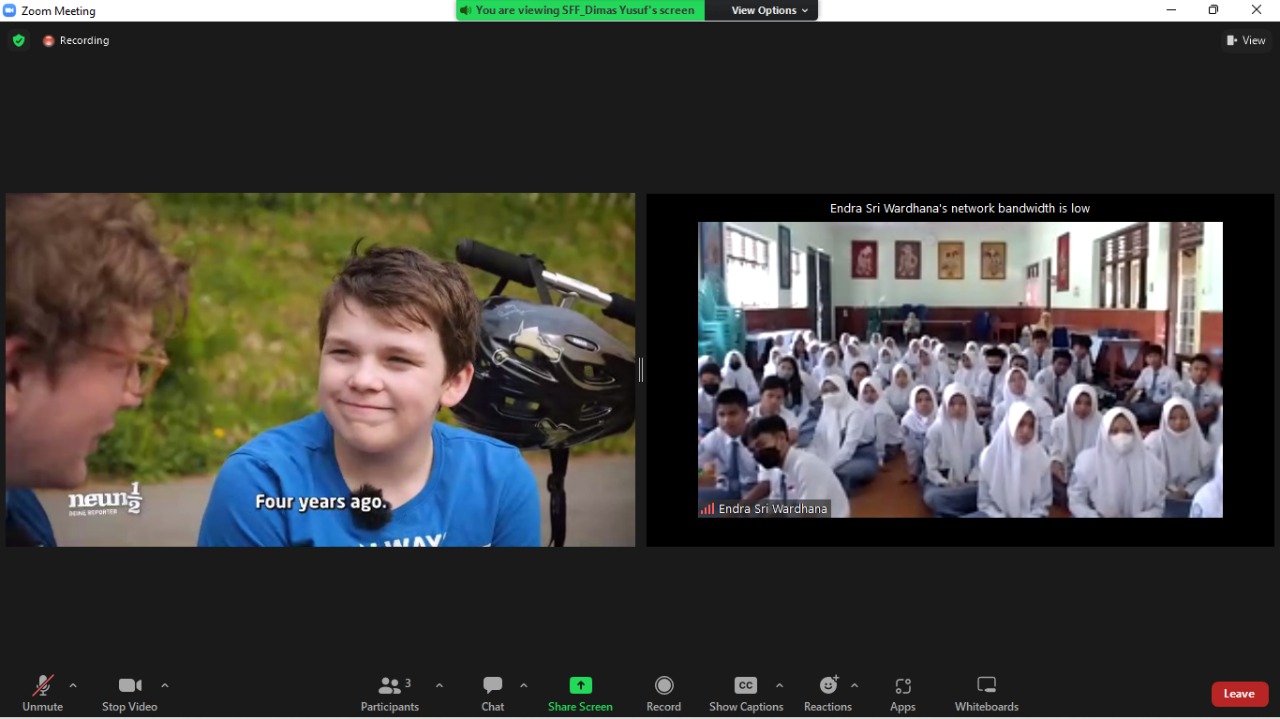Open the Reactions menu

828,693
